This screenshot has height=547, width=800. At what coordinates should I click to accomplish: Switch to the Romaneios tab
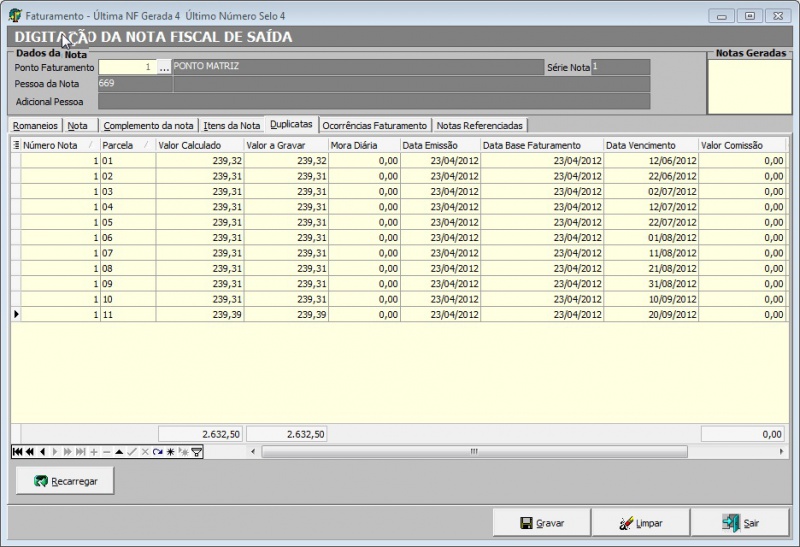(35, 126)
